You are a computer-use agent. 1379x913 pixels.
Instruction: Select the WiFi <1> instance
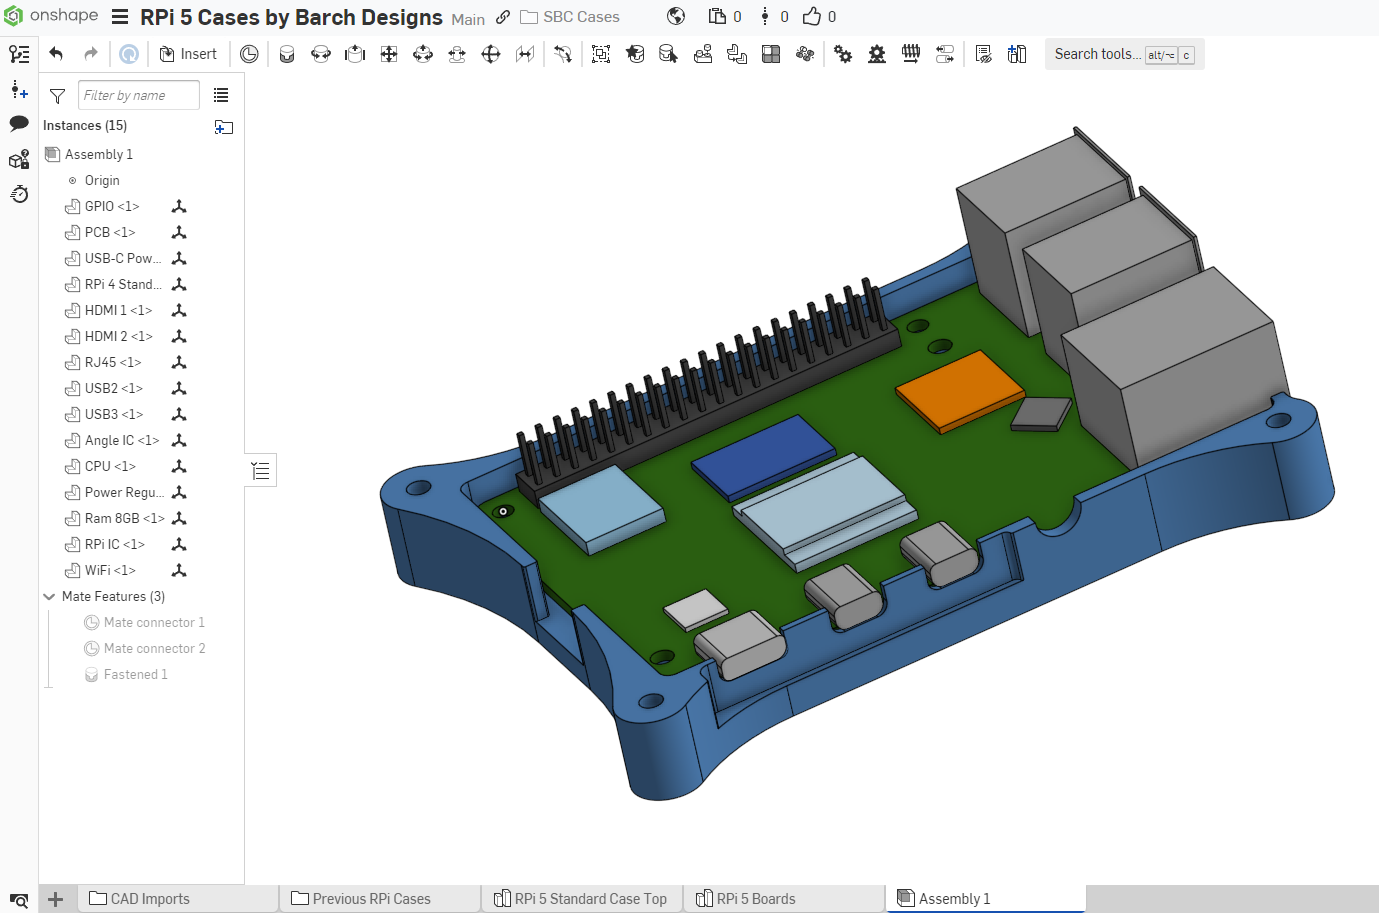tap(110, 570)
